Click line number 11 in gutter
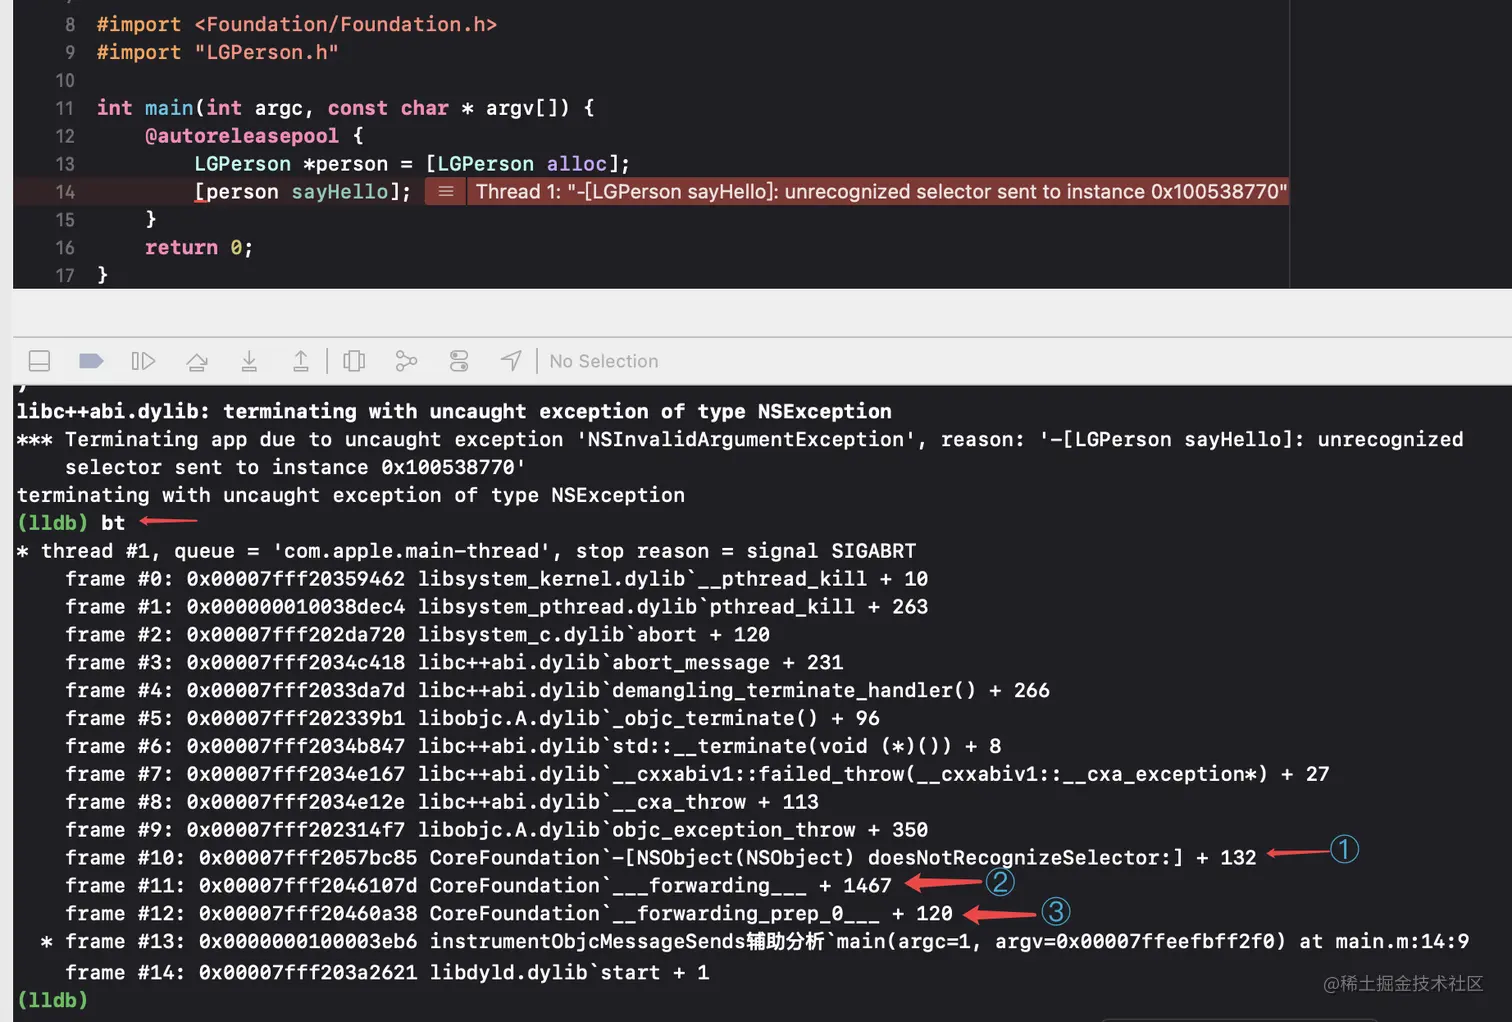 65,108
